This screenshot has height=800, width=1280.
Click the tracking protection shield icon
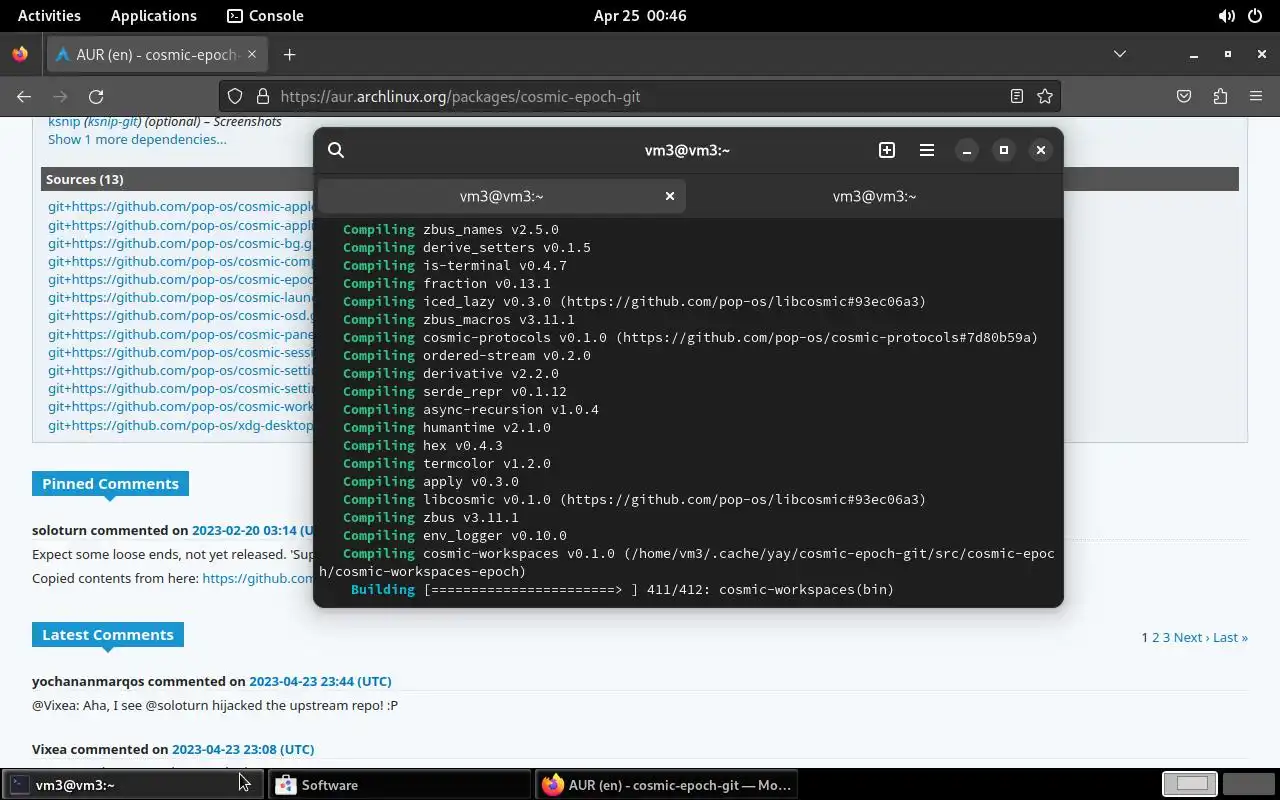[235, 96]
